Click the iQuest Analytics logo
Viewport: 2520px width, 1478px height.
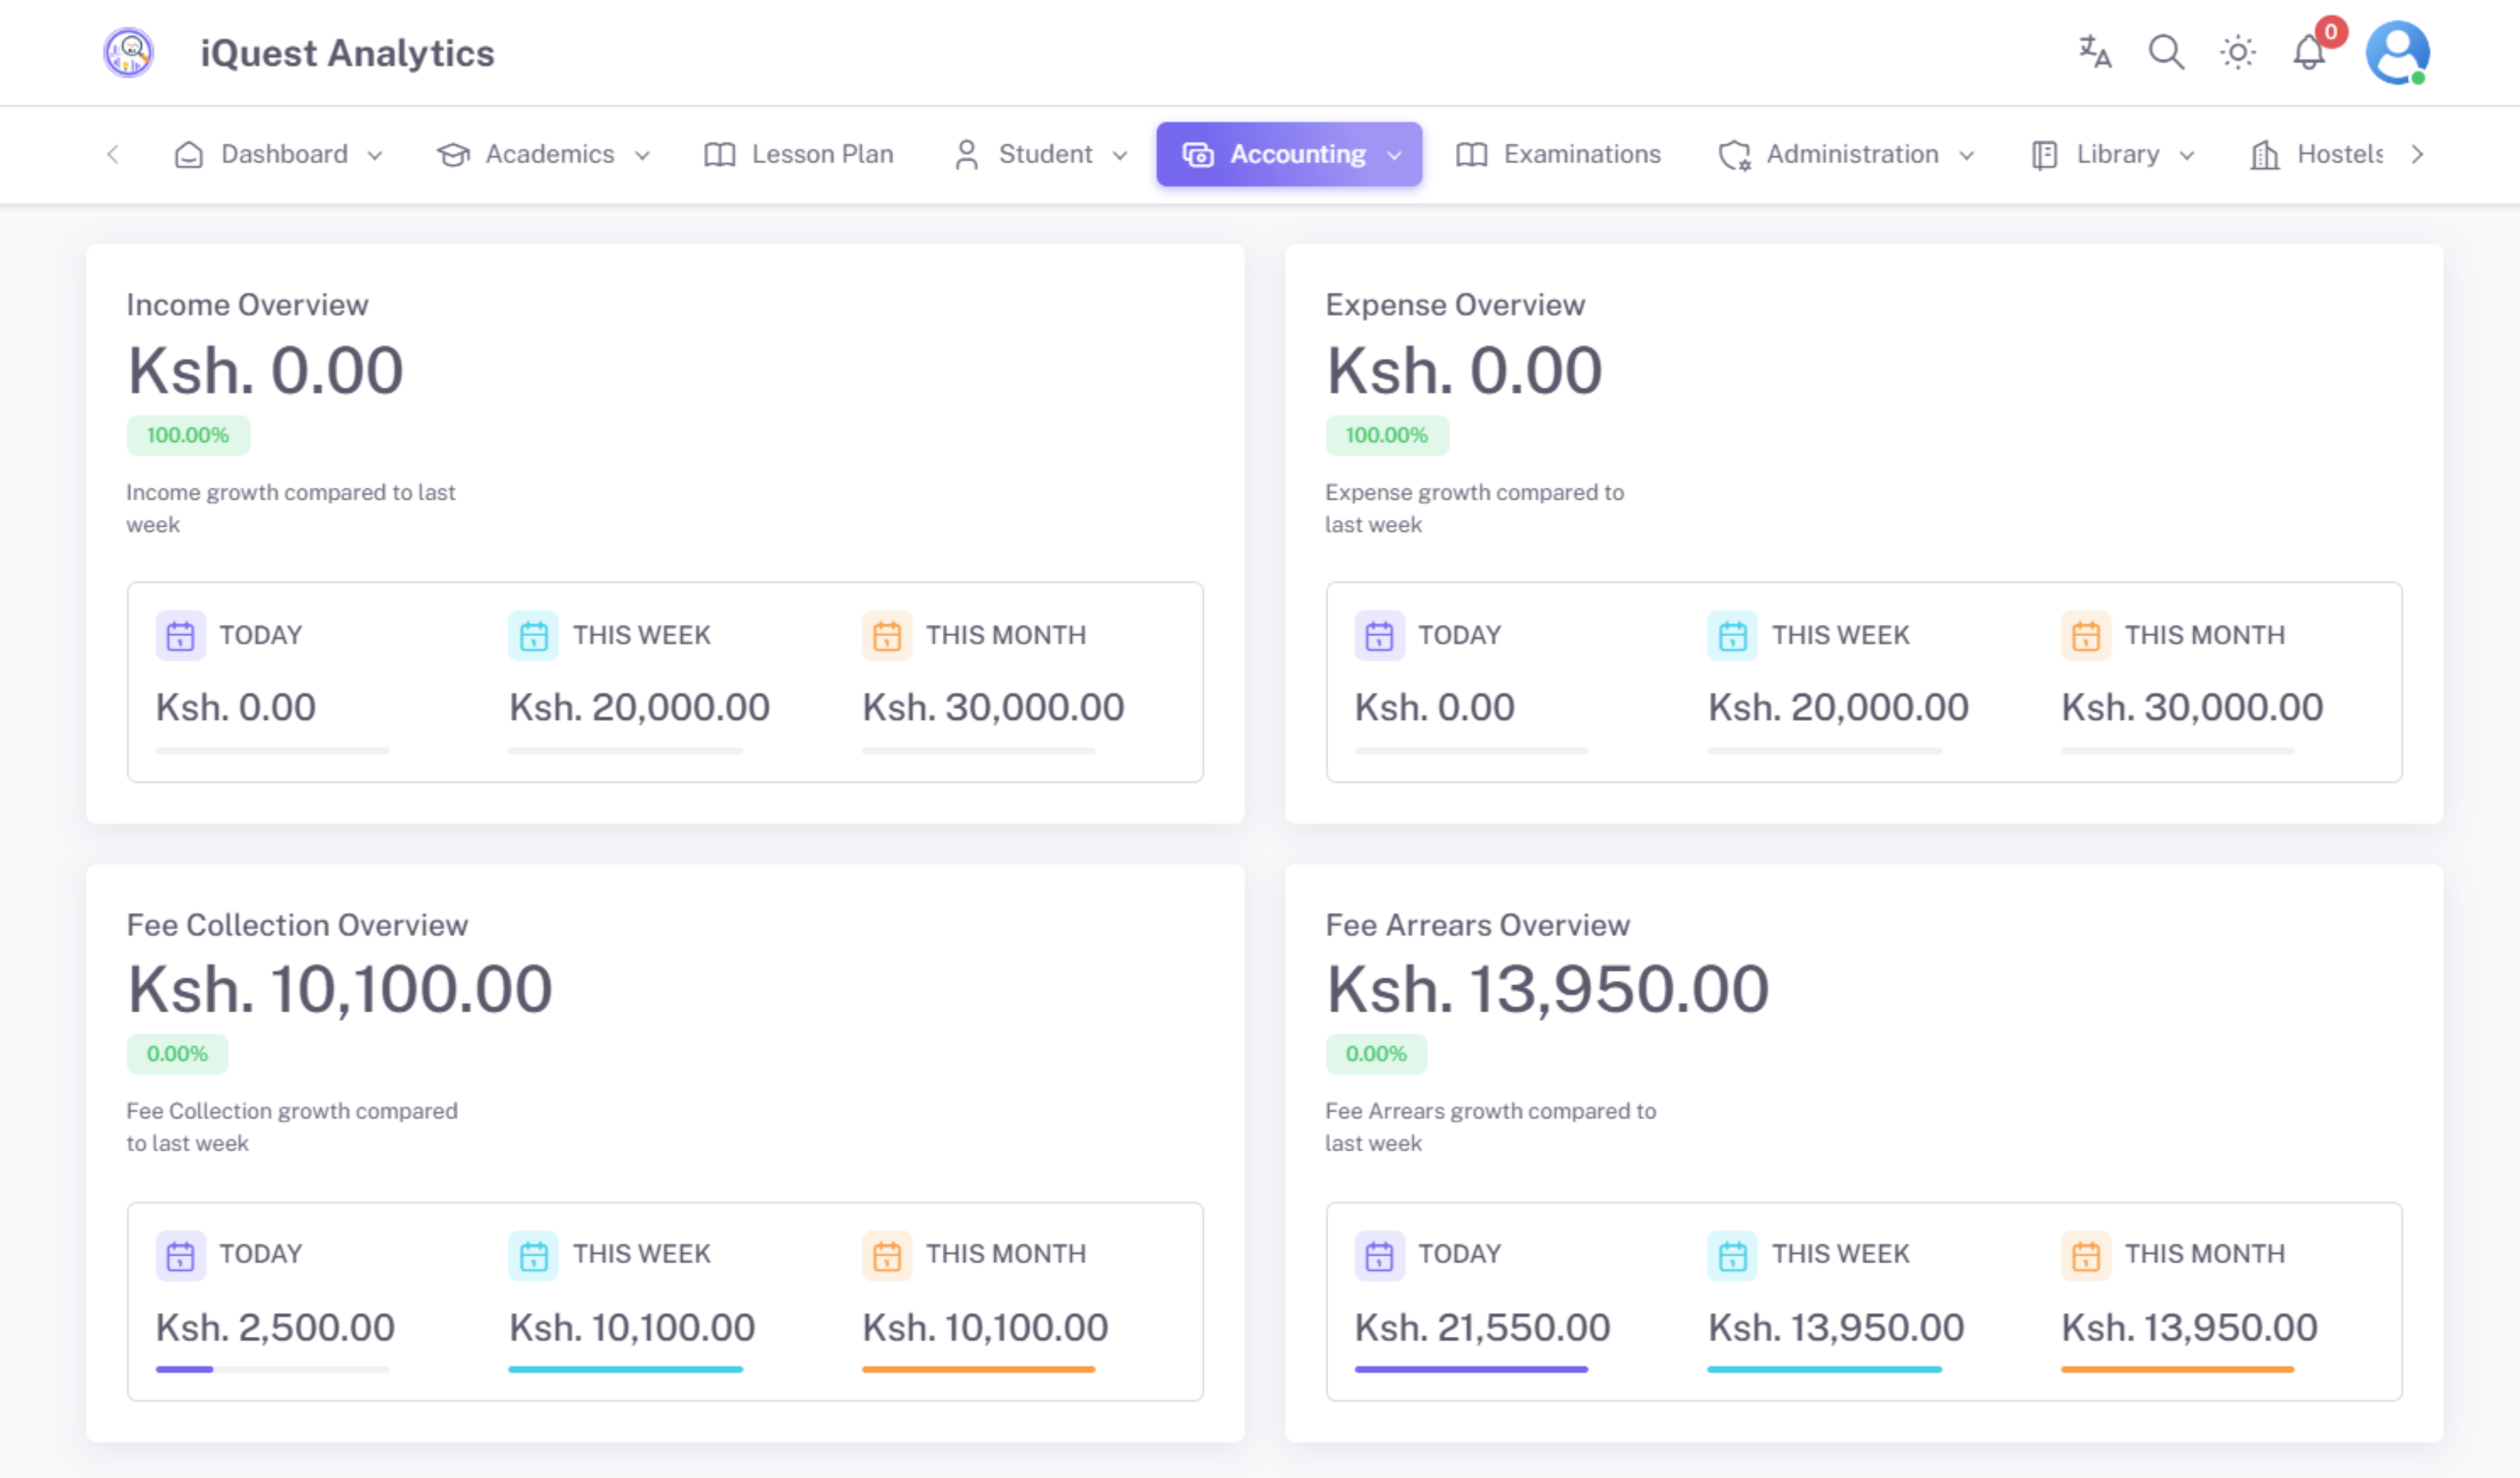pyautogui.click(x=129, y=52)
